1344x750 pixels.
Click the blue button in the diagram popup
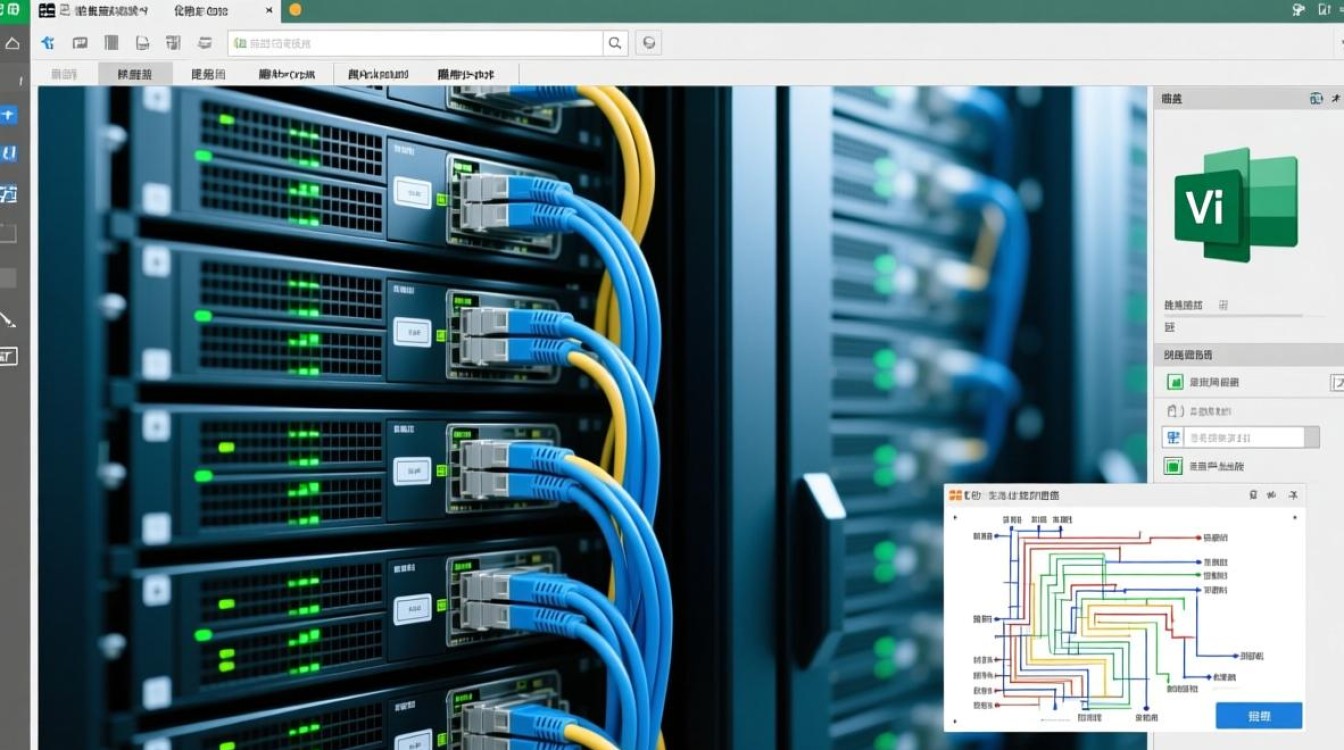pyautogui.click(x=1258, y=716)
